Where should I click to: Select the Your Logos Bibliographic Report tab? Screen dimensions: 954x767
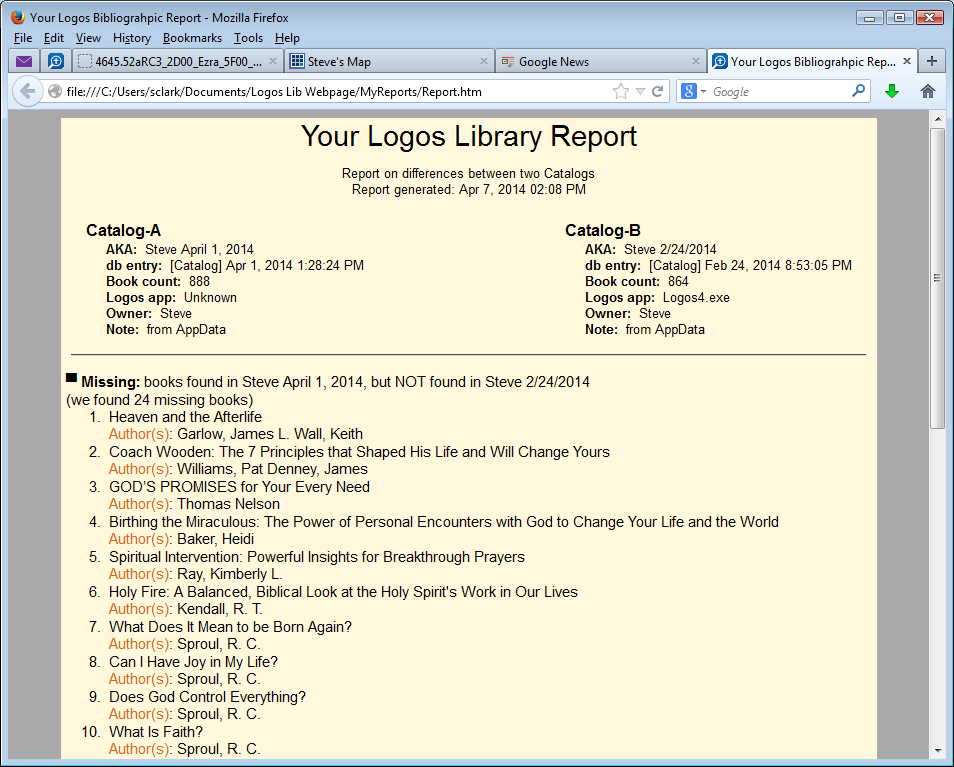[812, 61]
